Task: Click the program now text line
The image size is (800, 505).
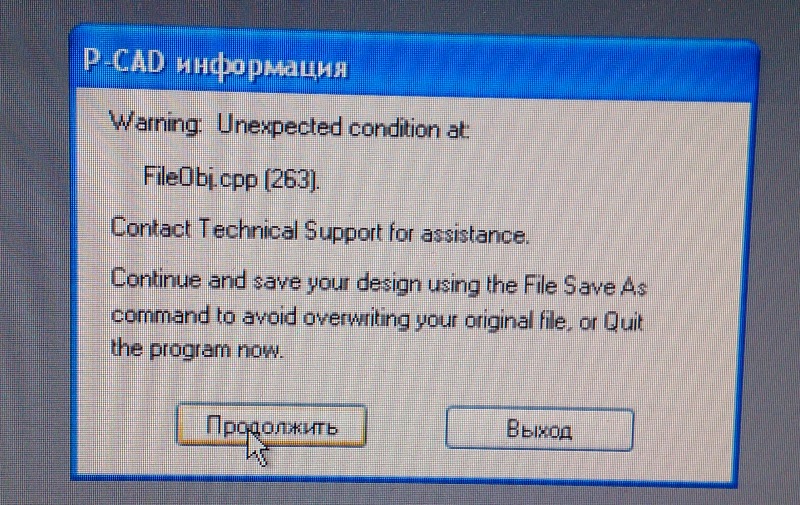Action: pos(196,349)
